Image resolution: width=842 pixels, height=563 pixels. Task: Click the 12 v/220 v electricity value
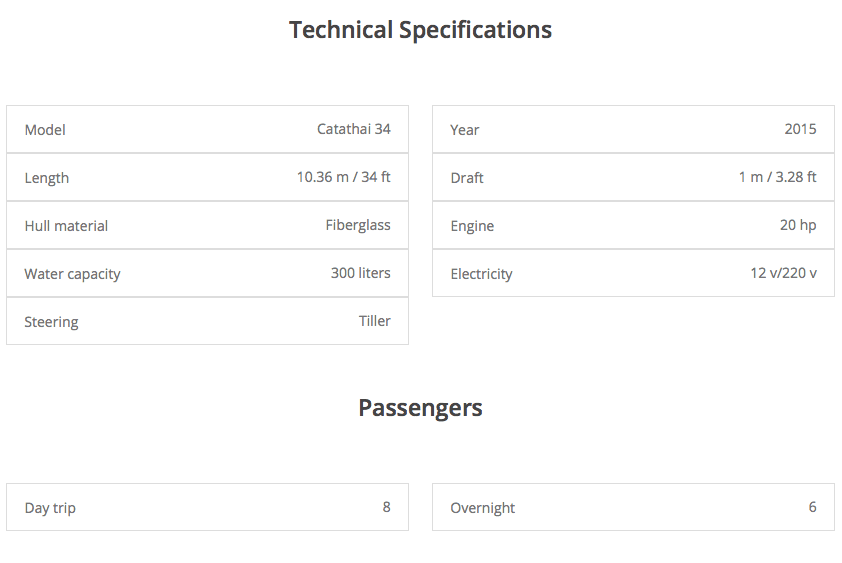click(x=783, y=273)
